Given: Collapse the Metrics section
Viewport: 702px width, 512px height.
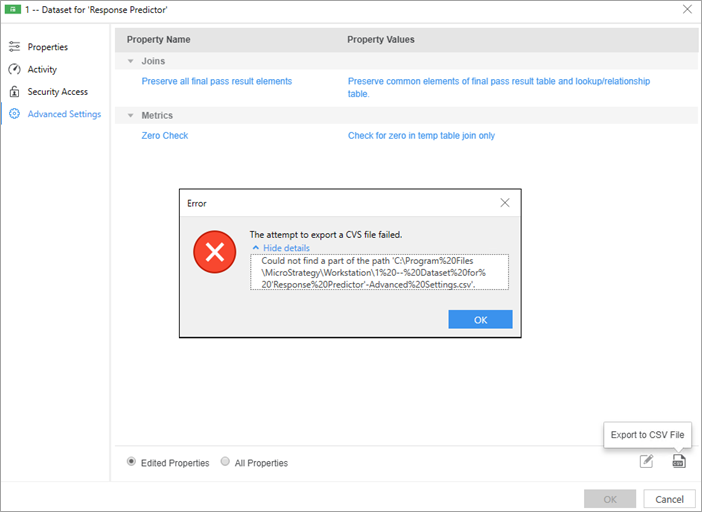Looking at the screenshot, I should [x=131, y=115].
